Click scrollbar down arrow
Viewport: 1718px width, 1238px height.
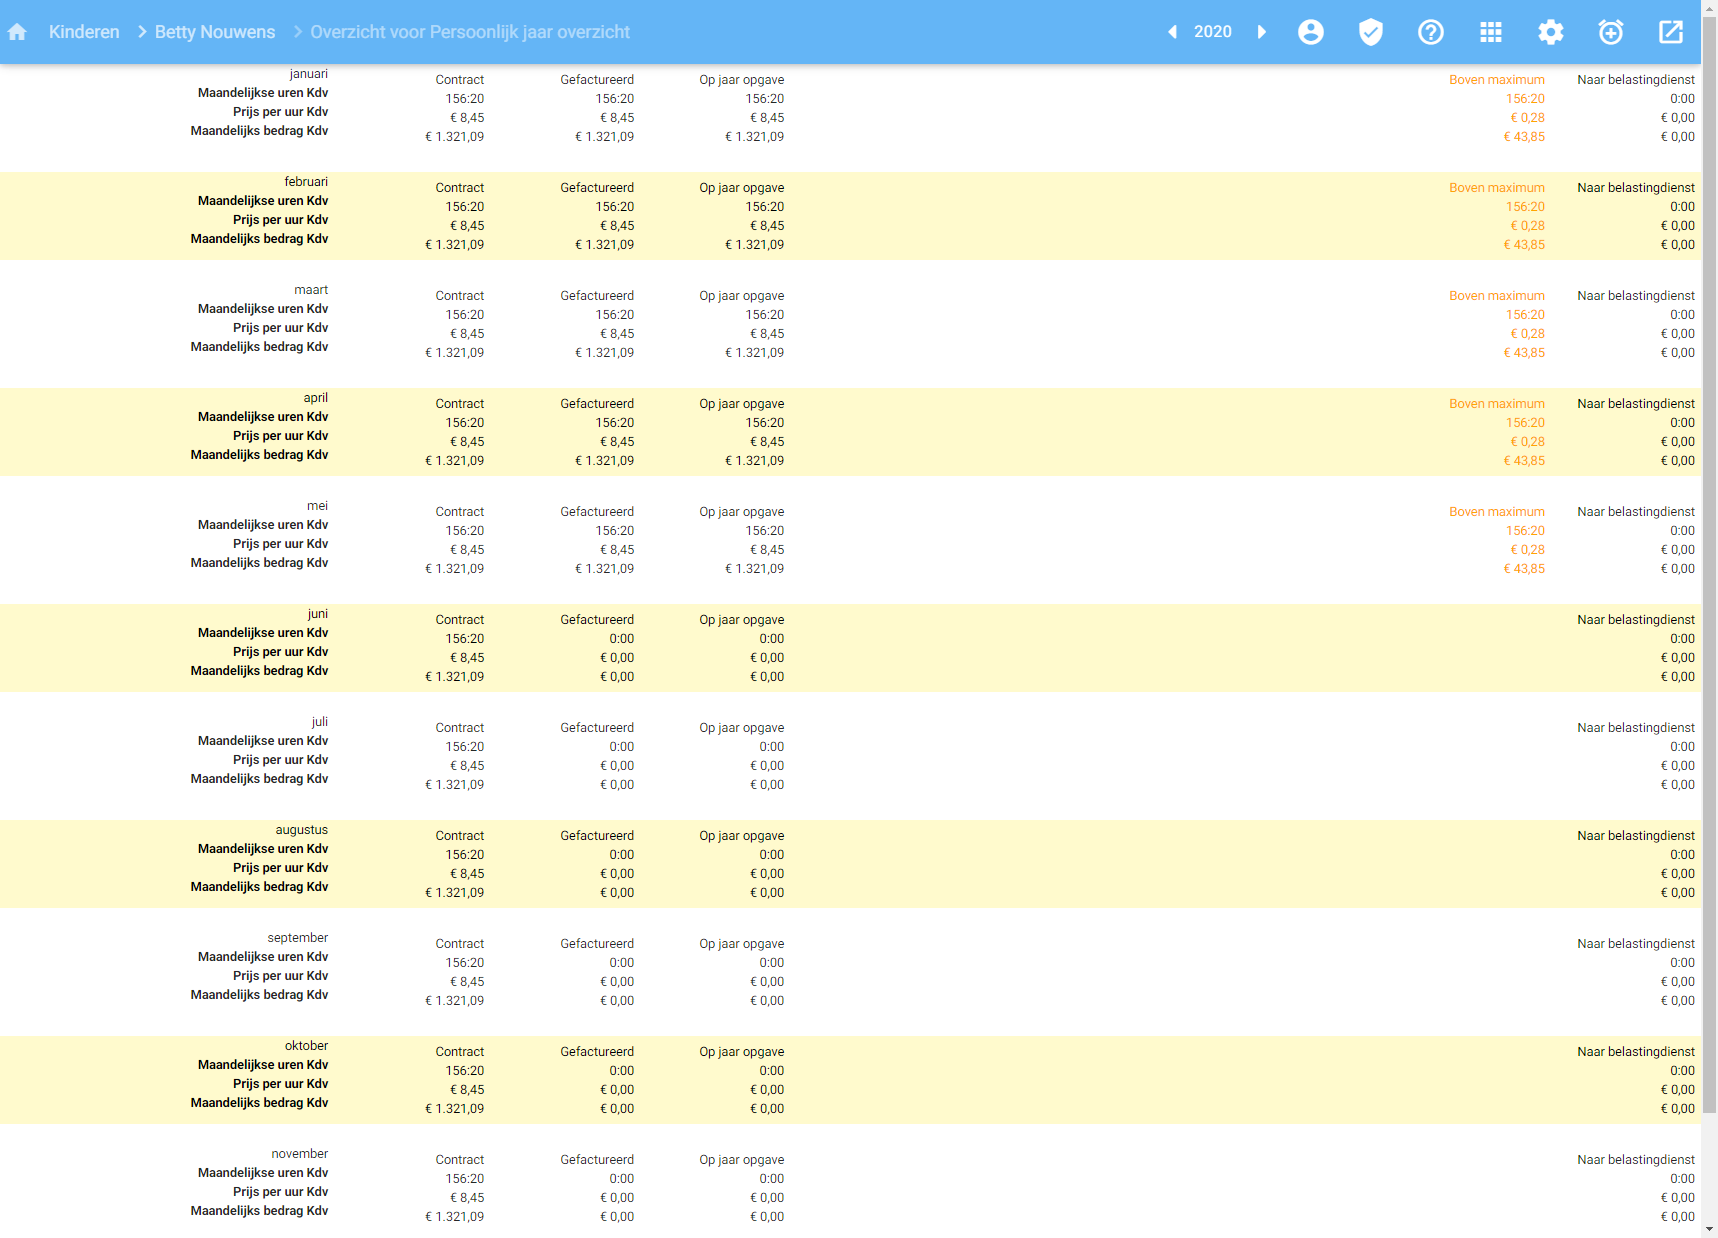[1710, 1230]
